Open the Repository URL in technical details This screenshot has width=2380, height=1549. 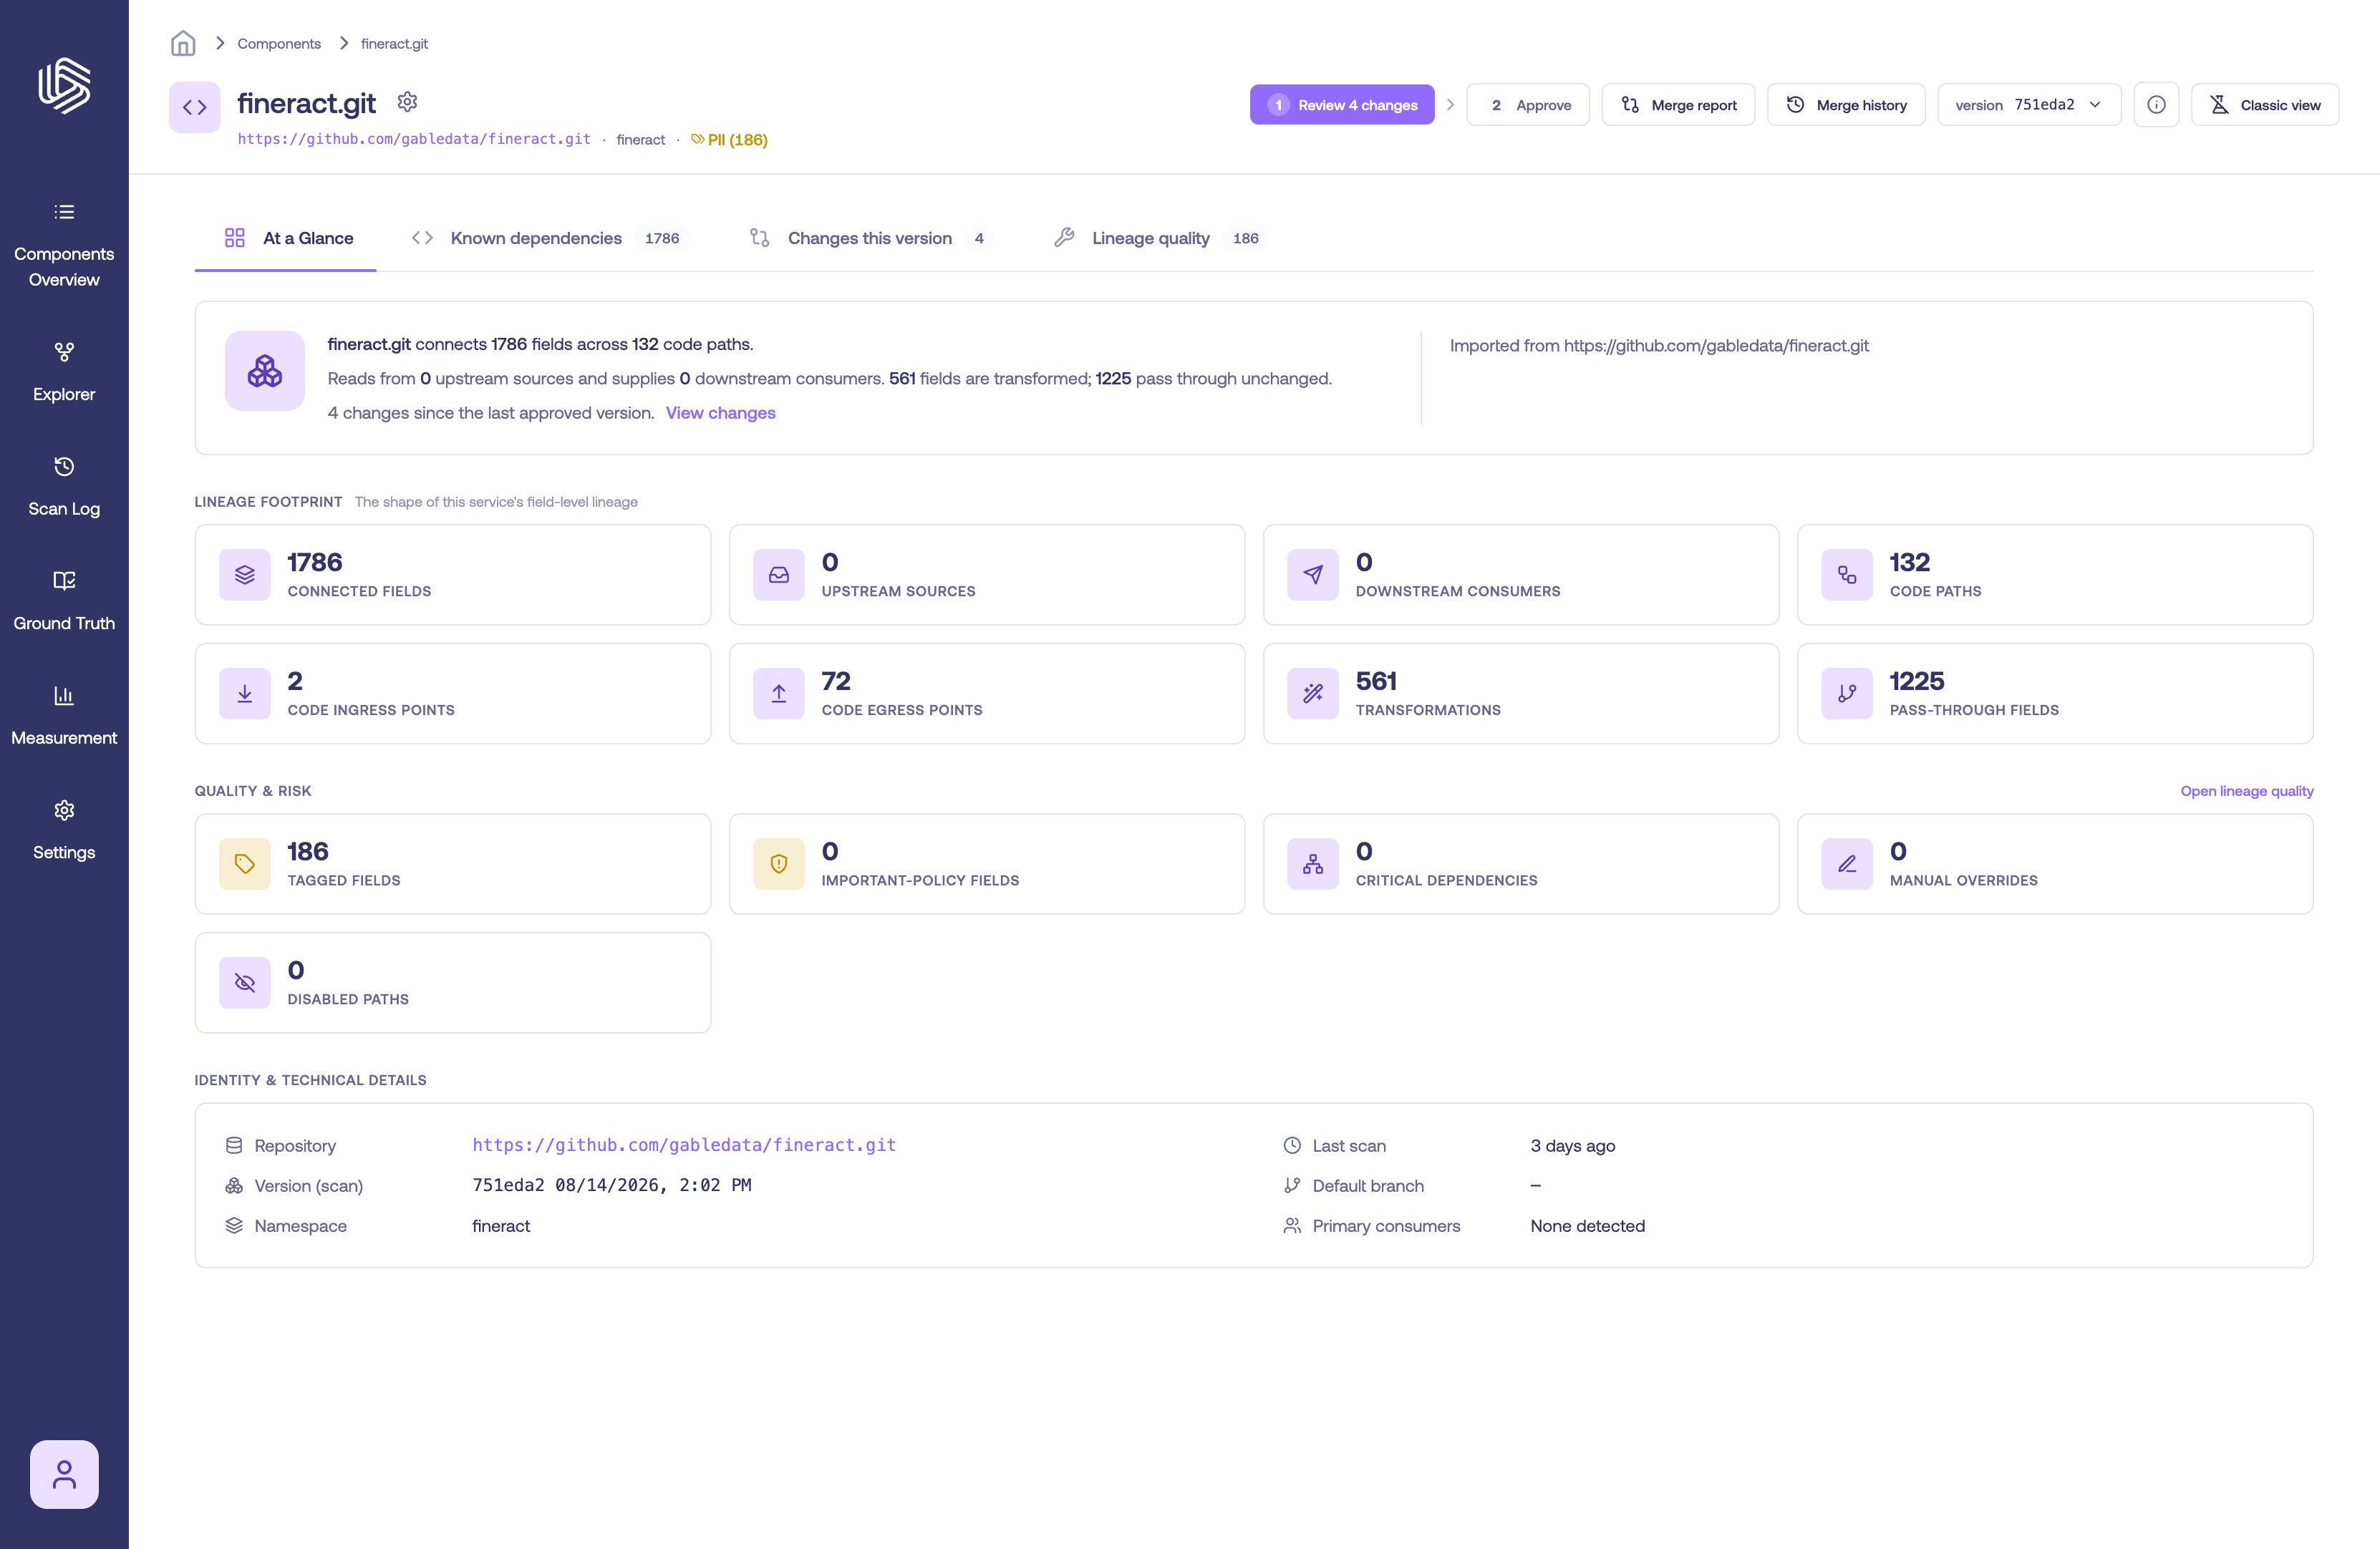(684, 1145)
